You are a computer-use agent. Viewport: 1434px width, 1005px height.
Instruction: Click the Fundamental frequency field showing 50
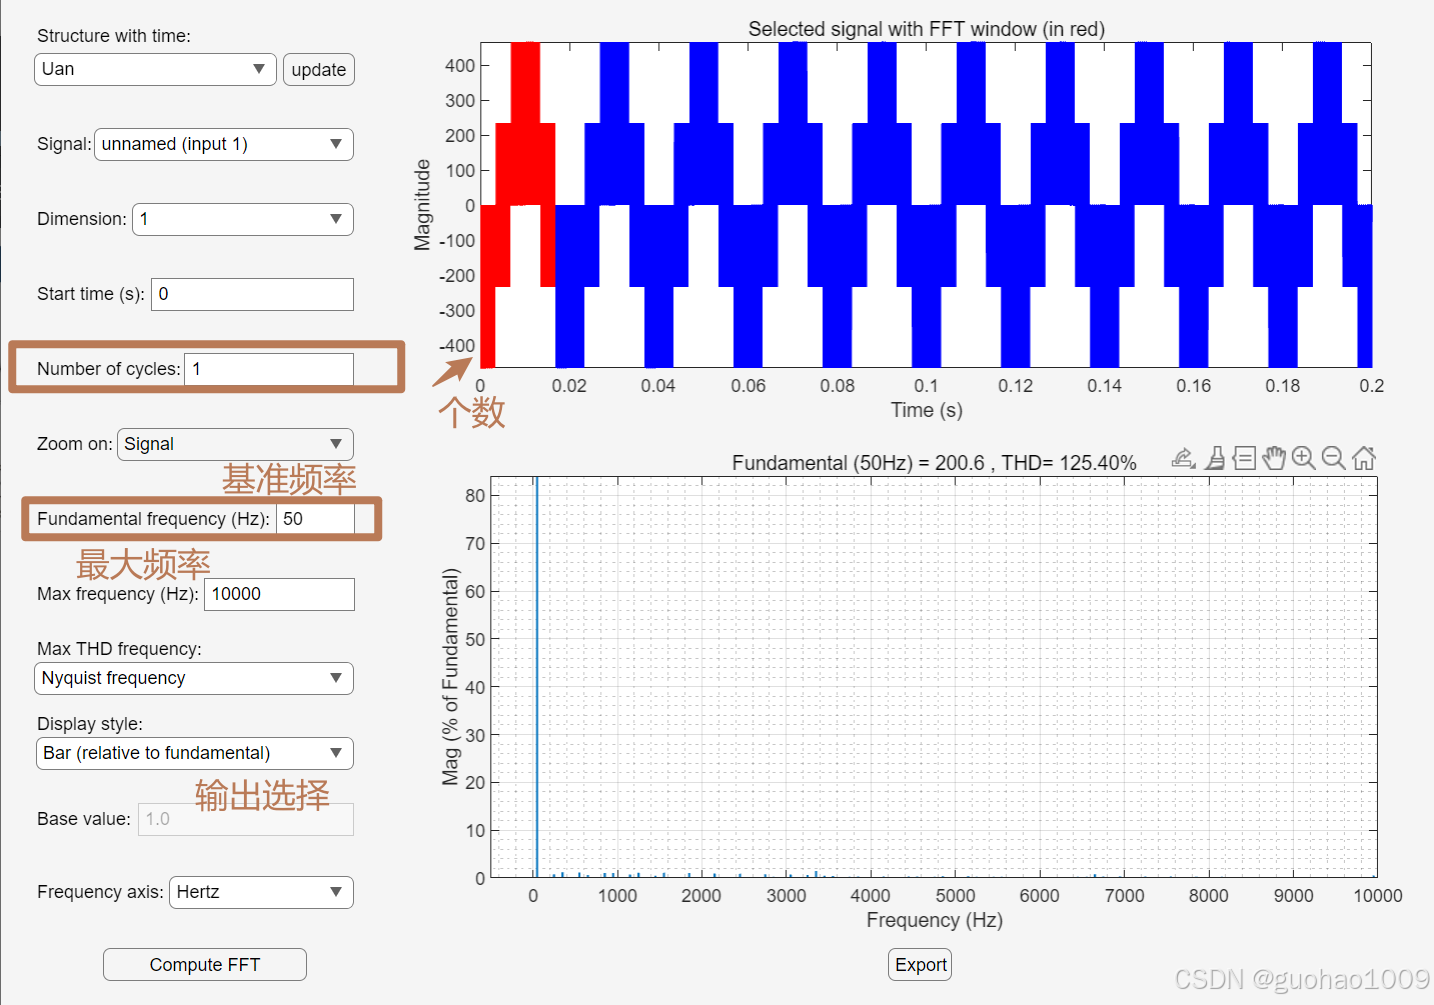[315, 519]
